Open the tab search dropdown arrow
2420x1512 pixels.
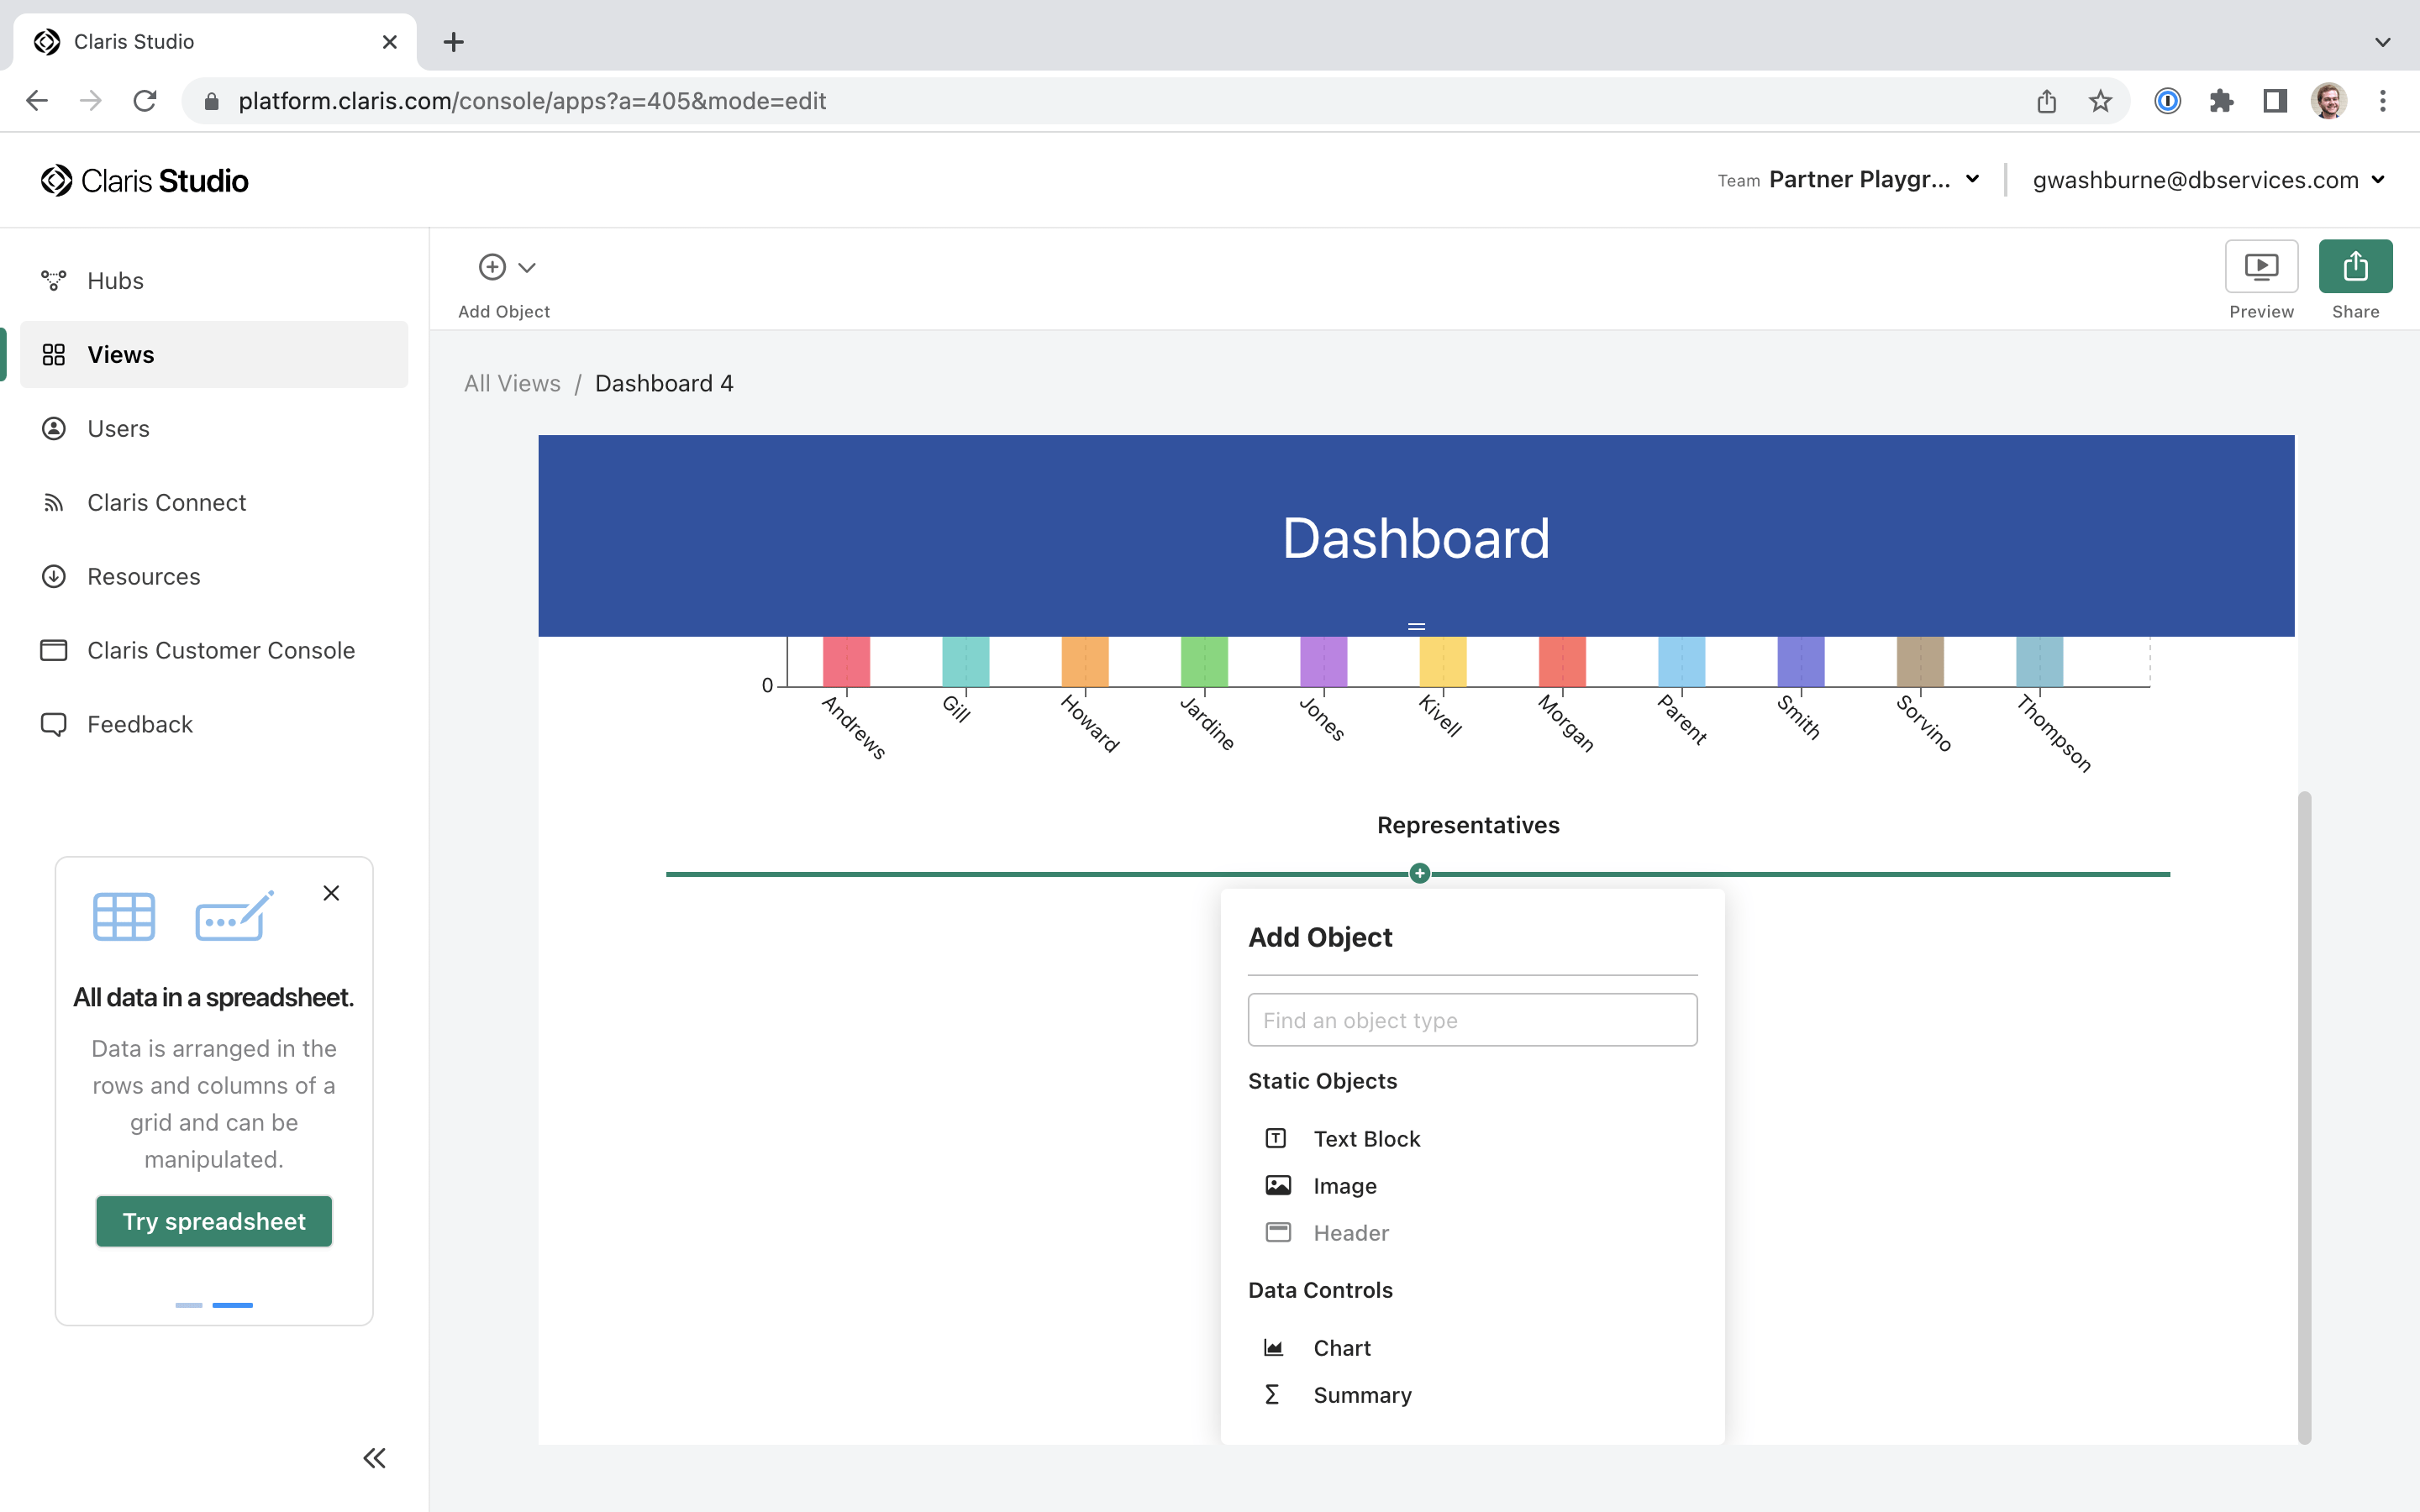pos(2382,42)
